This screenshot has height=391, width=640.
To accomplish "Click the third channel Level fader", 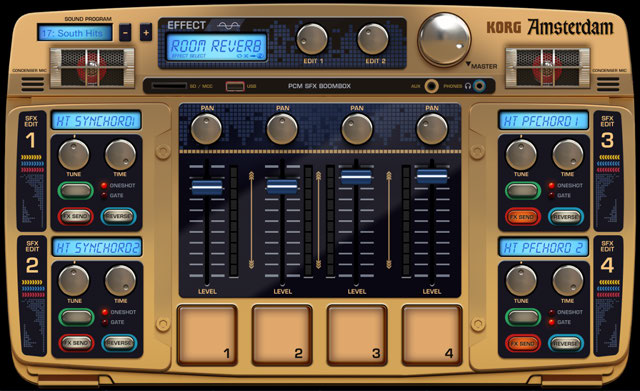I will (356, 176).
